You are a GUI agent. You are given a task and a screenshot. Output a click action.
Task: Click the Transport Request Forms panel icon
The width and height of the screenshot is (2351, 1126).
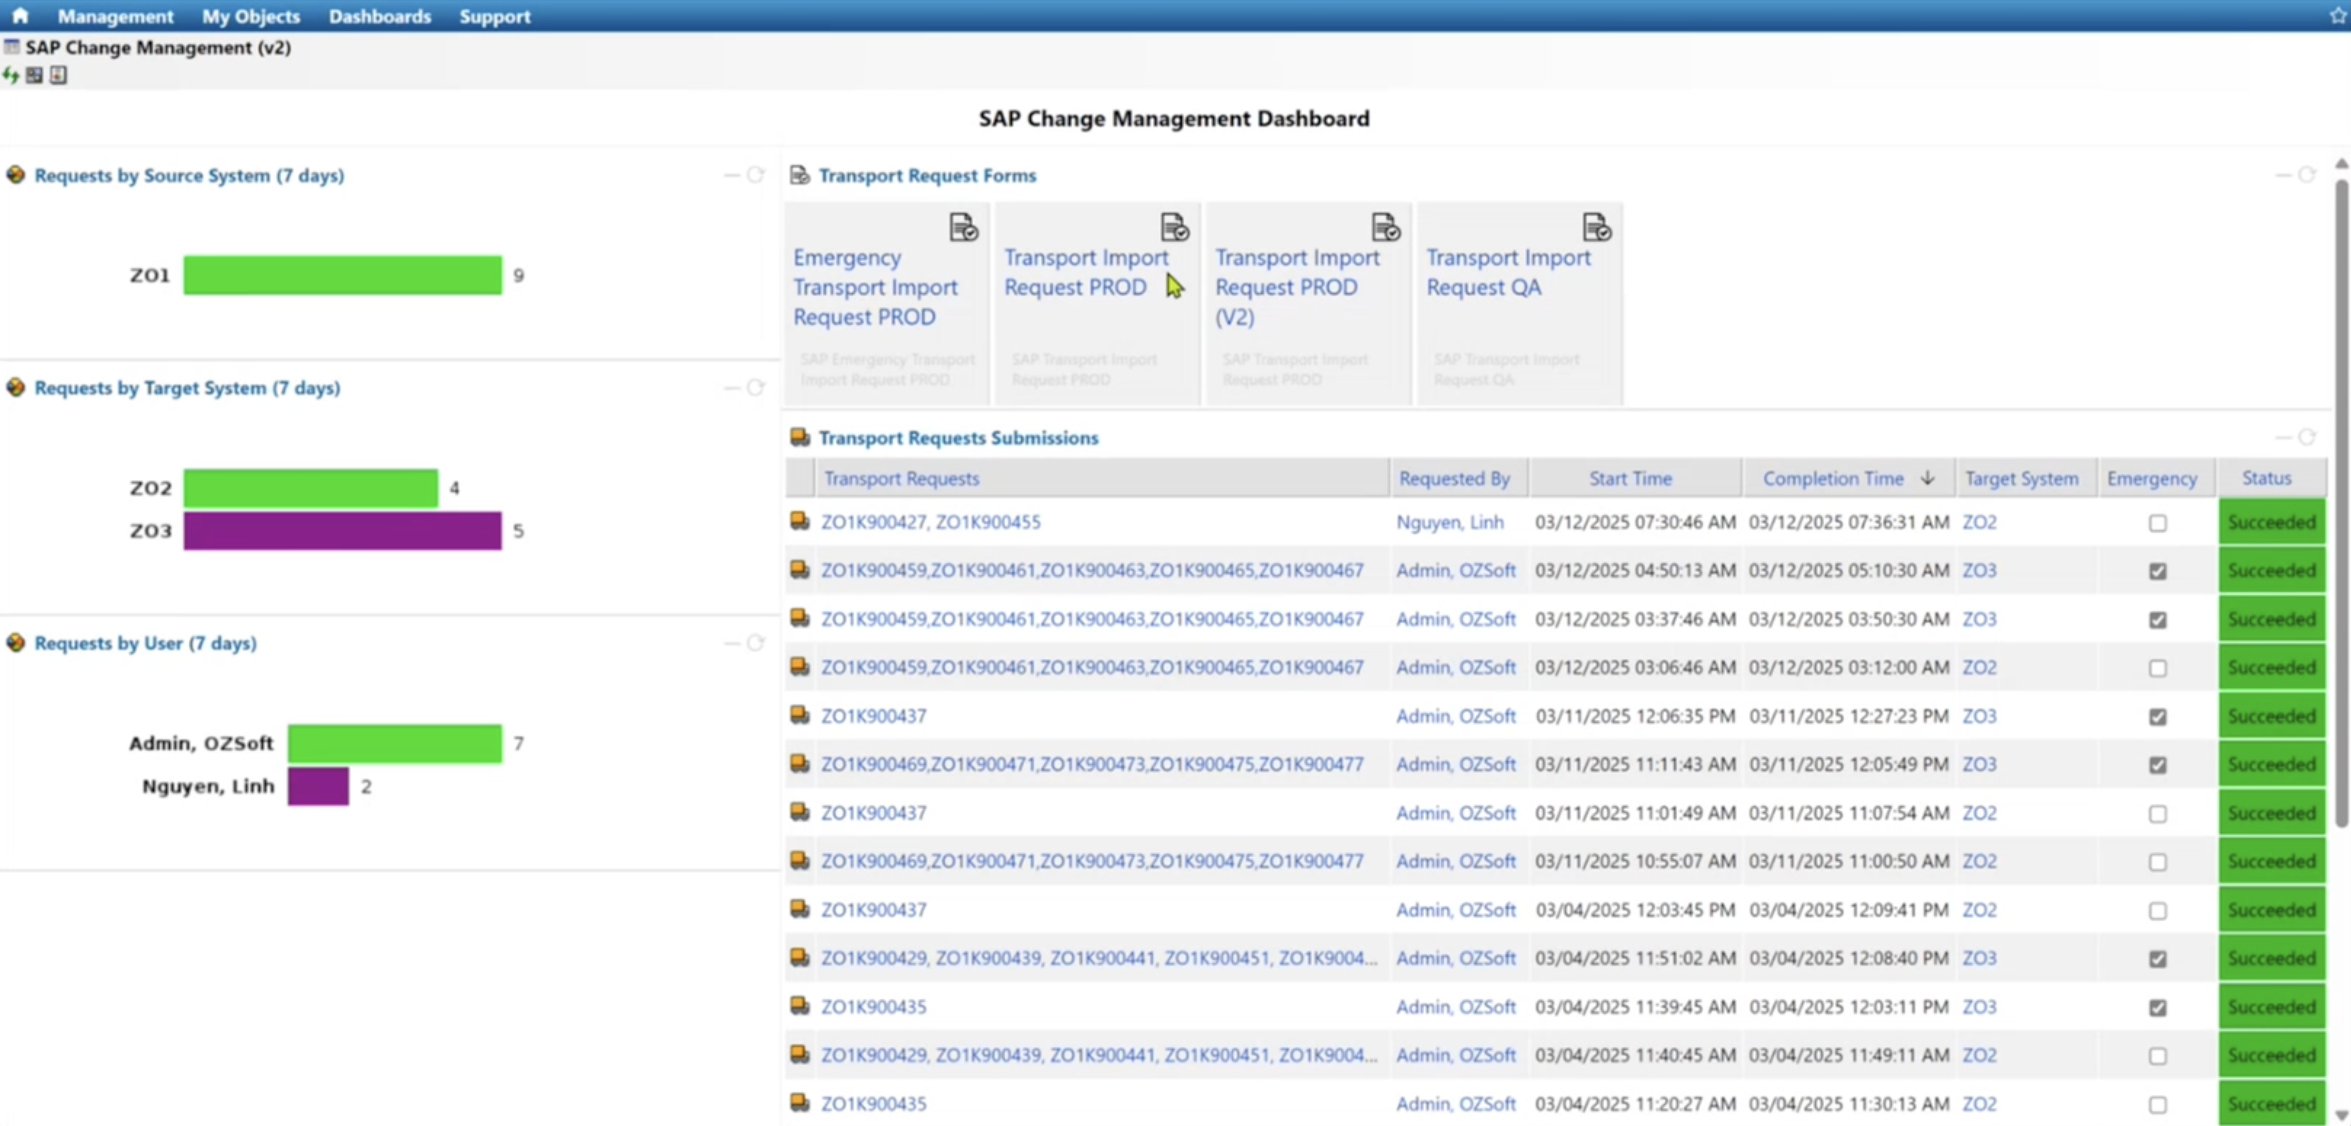(799, 175)
